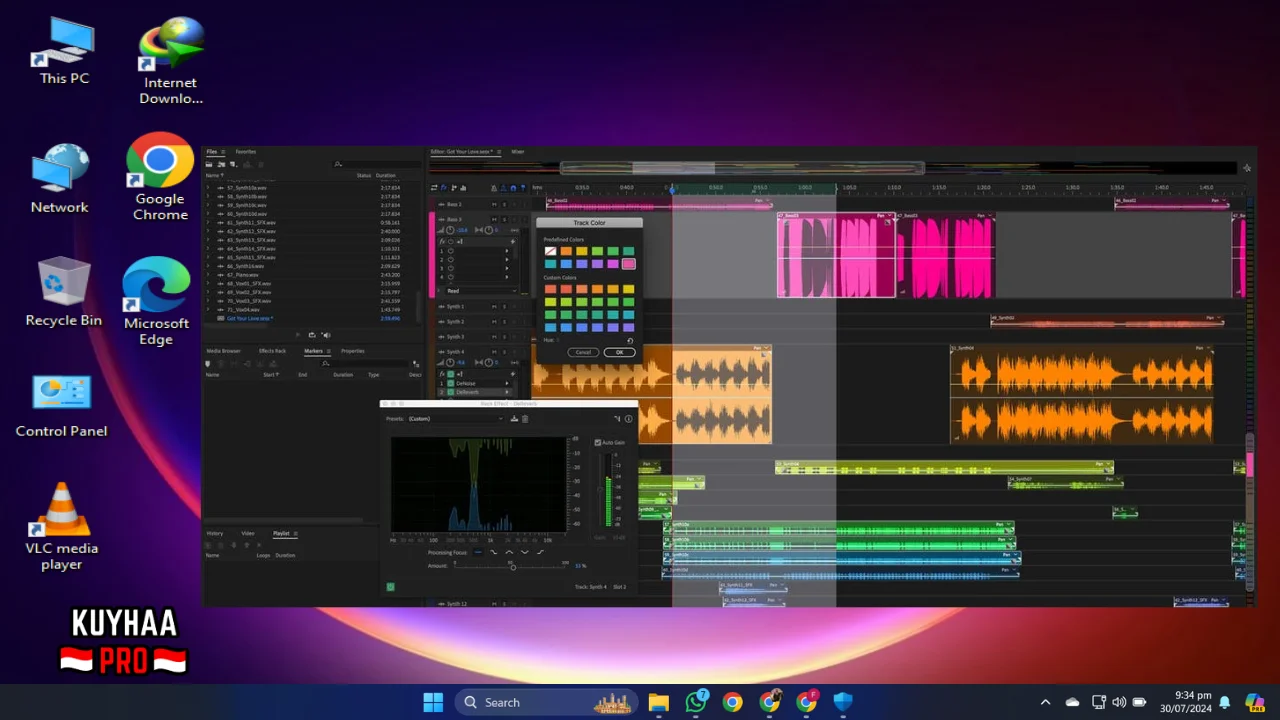Click the autoplay speaker icon in Files panel
Screen dimensions: 1280x720
(326, 335)
